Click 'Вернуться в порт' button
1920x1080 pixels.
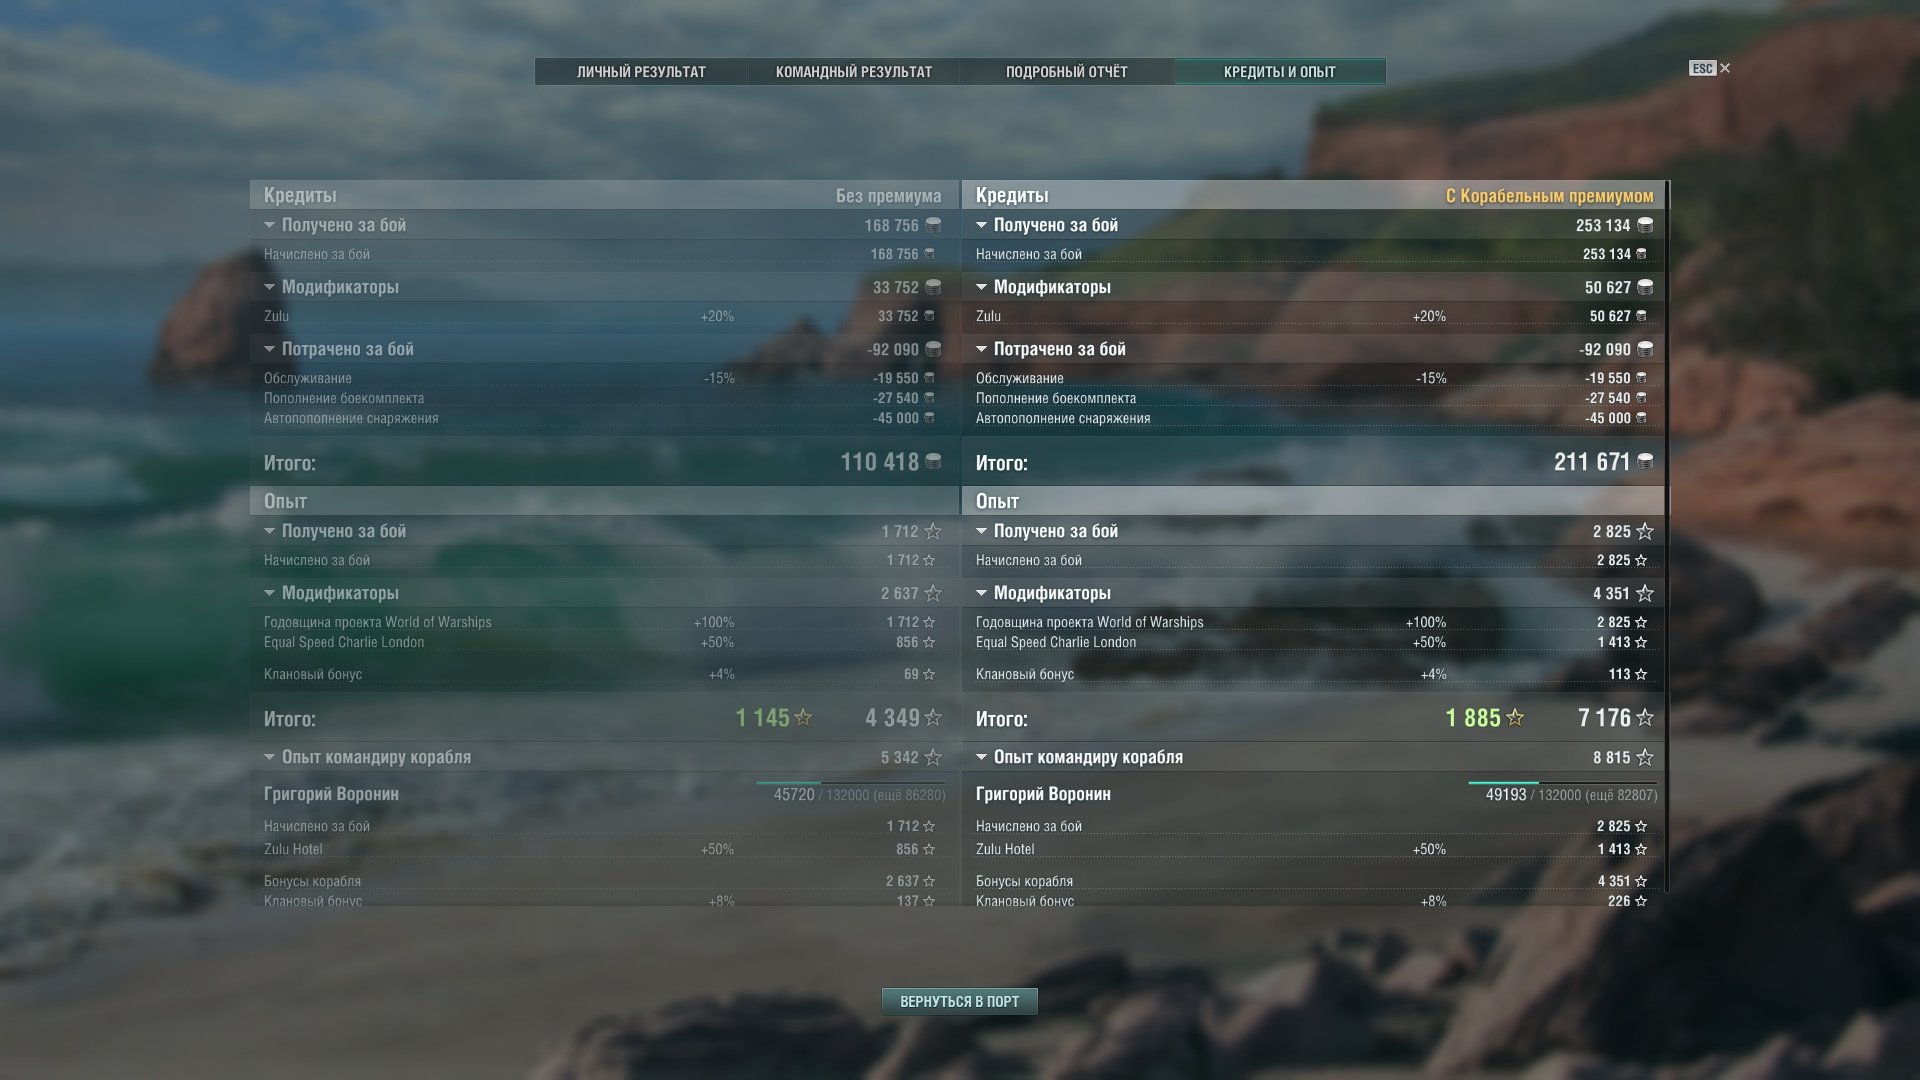960,1001
